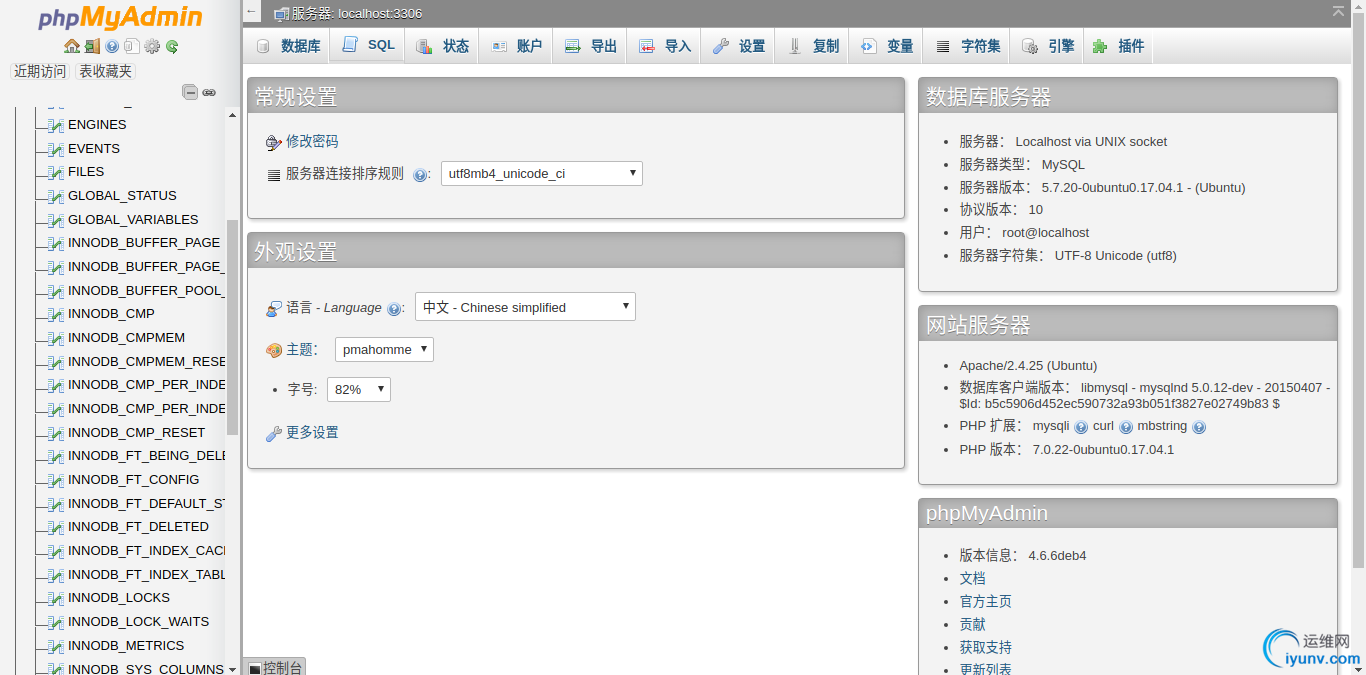Image resolution: width=1366 pixels, height=675 pixels.
Task: Select the INNODB_CMP table
Action: (x=111, y=314)
